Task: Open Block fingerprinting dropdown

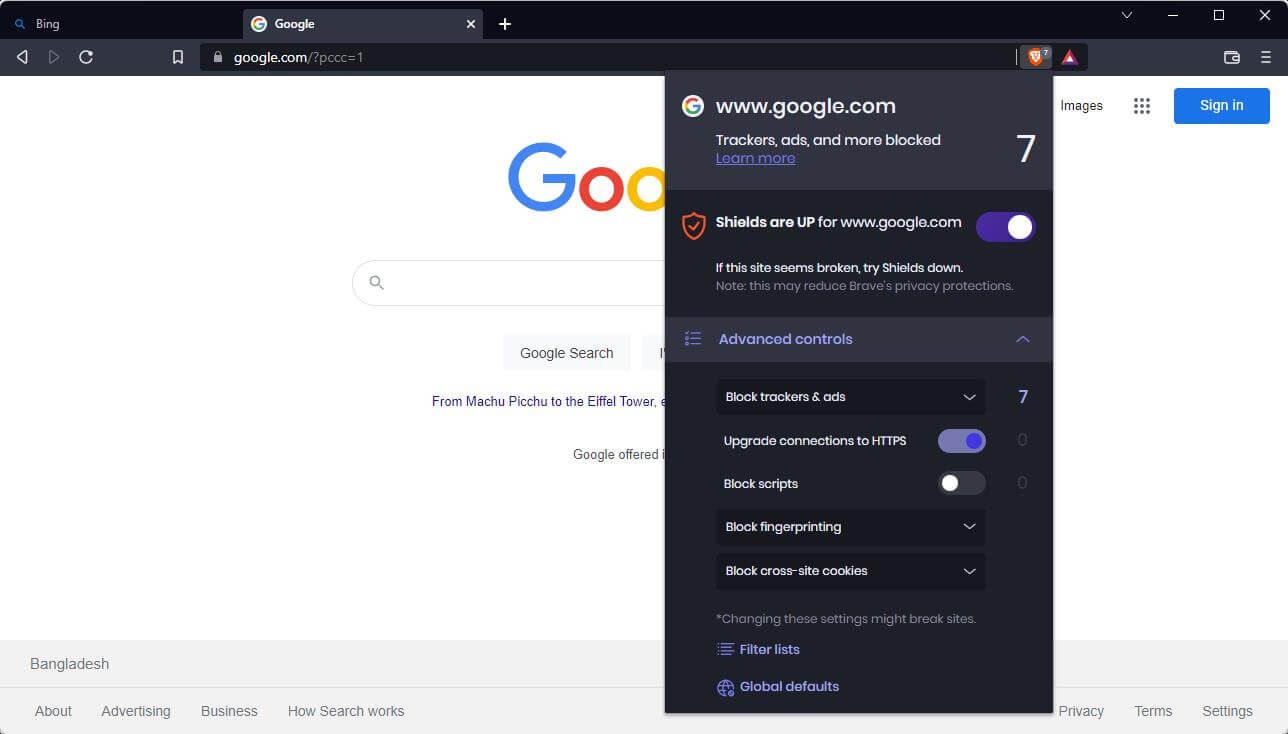Action: coord(851,527)
